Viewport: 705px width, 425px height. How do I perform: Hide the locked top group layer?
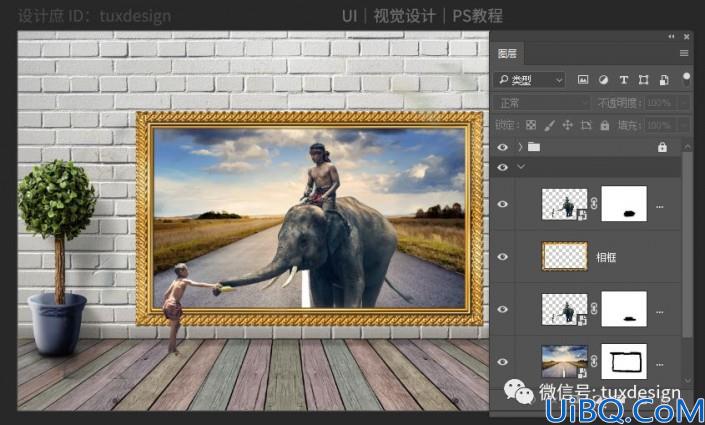click(503, 147)
